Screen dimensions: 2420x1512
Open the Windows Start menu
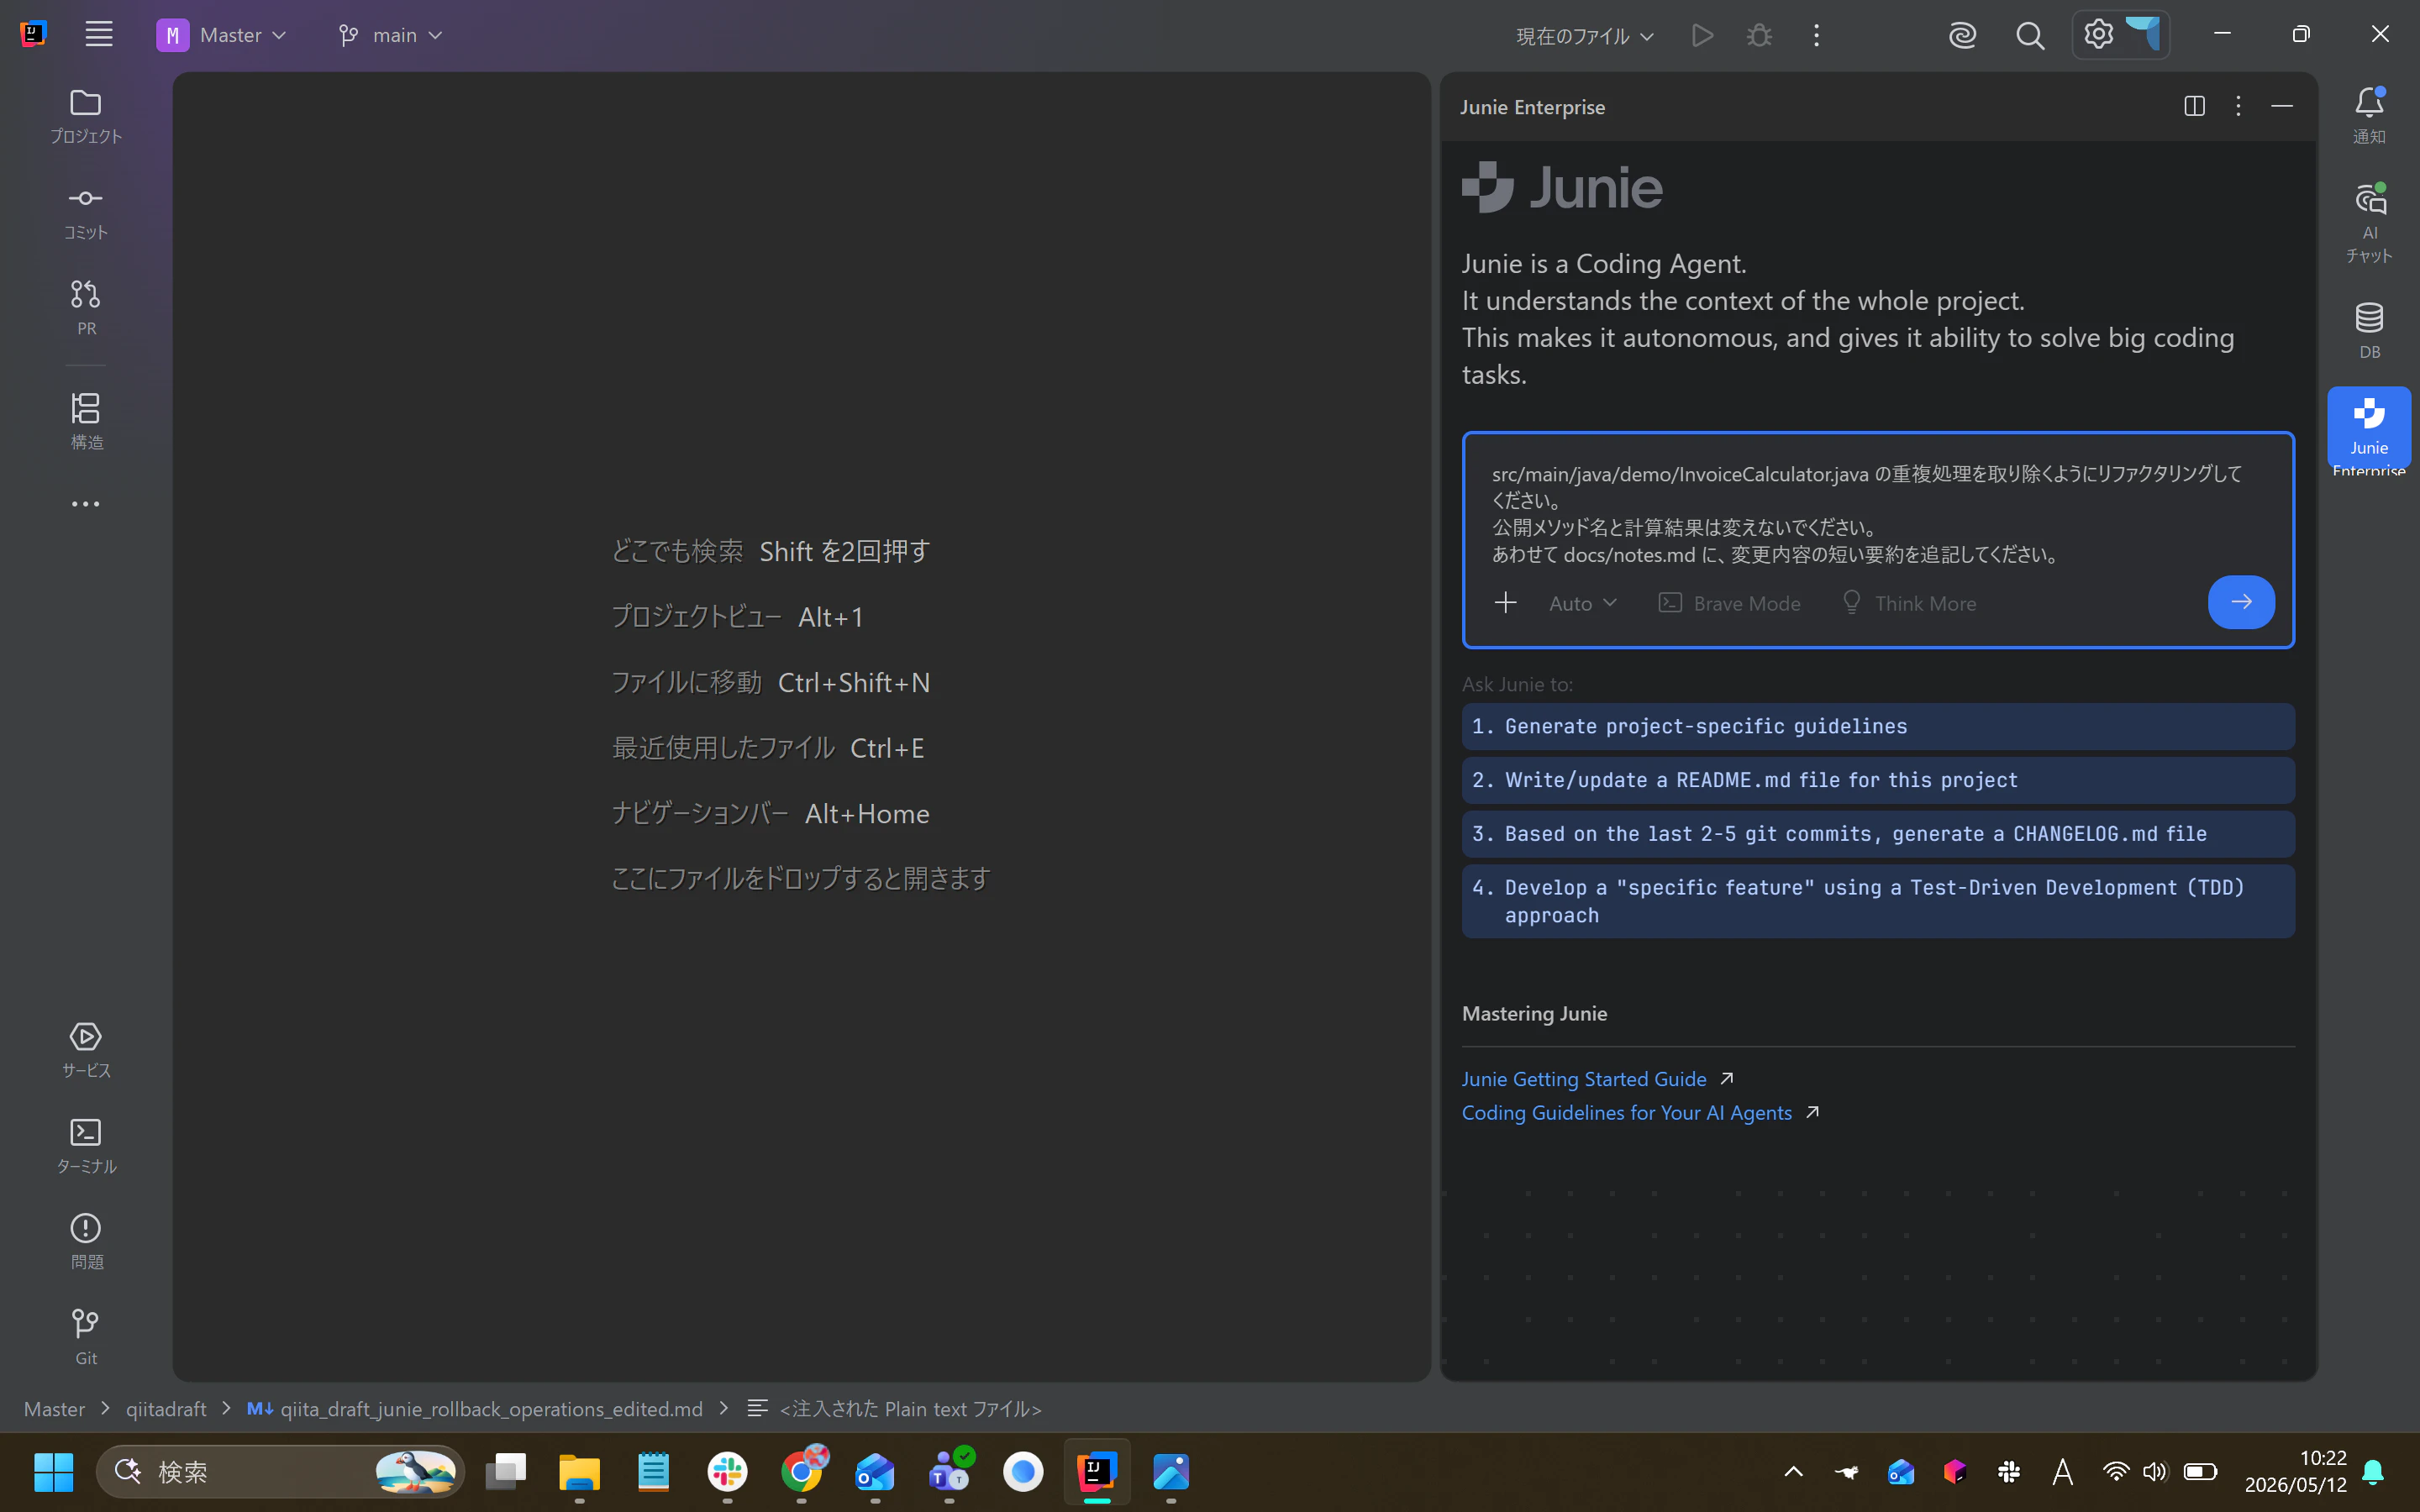(x=53, y=1472)
